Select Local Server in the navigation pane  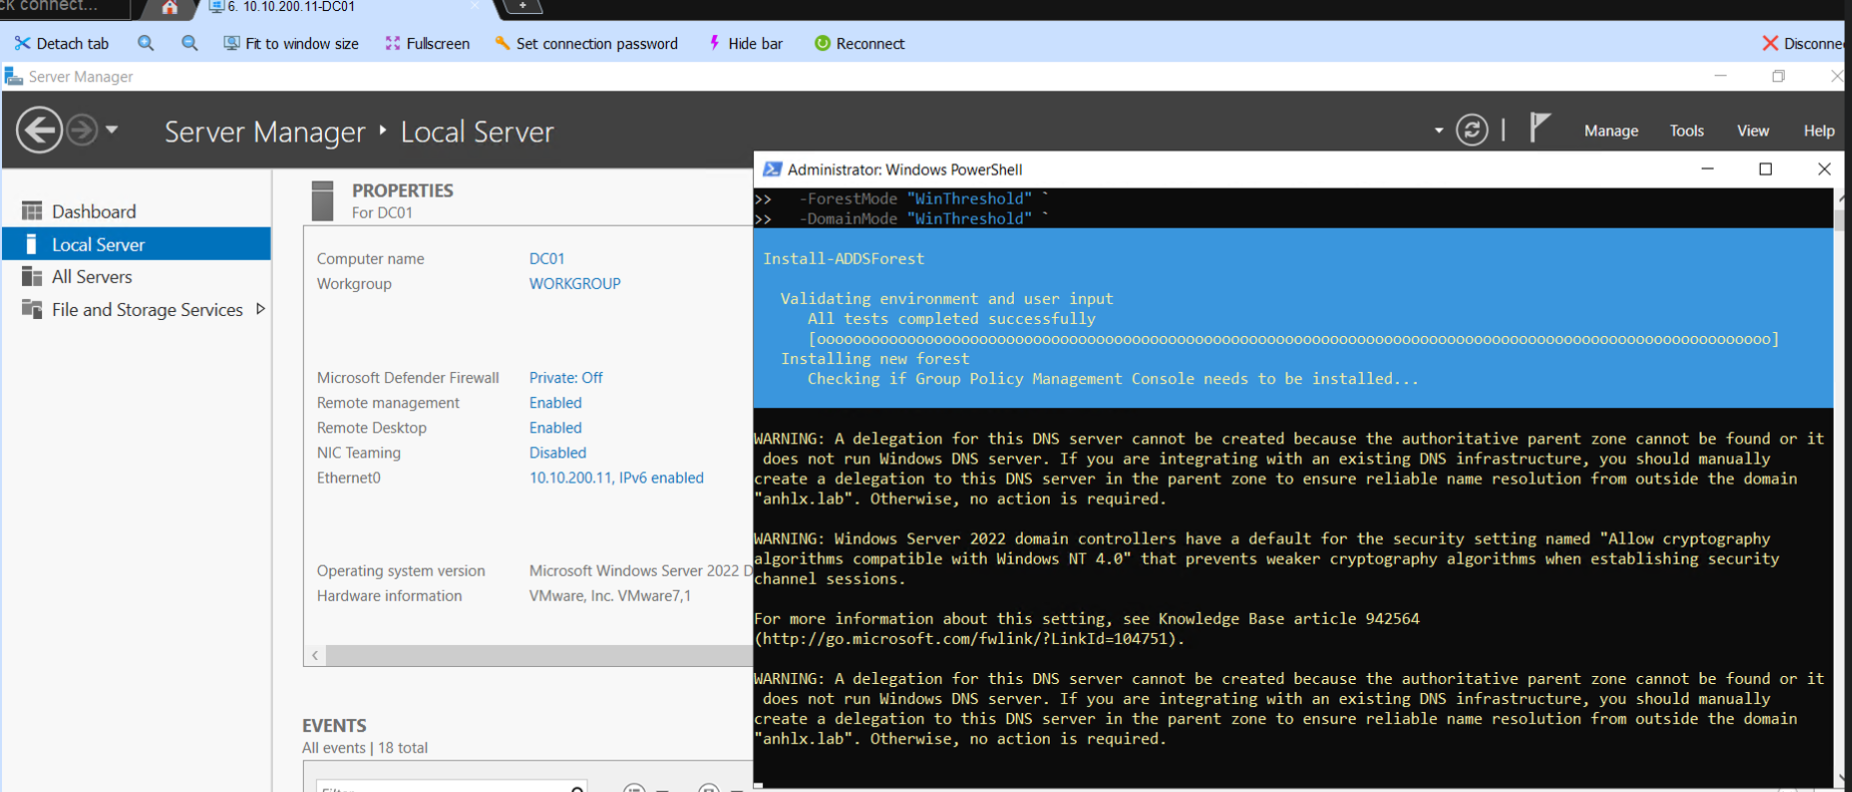click(x=136, y=244)
